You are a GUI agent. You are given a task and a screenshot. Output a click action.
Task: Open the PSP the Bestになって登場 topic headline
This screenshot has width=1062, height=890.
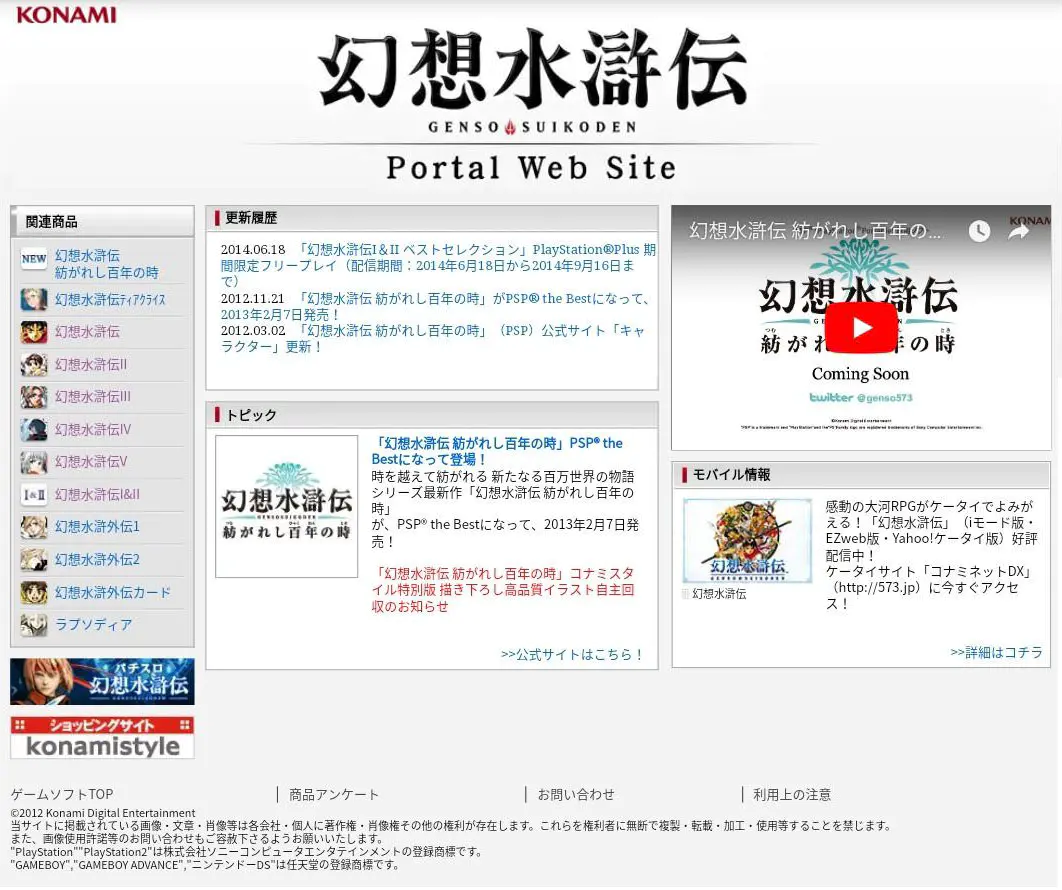point(497,451)
